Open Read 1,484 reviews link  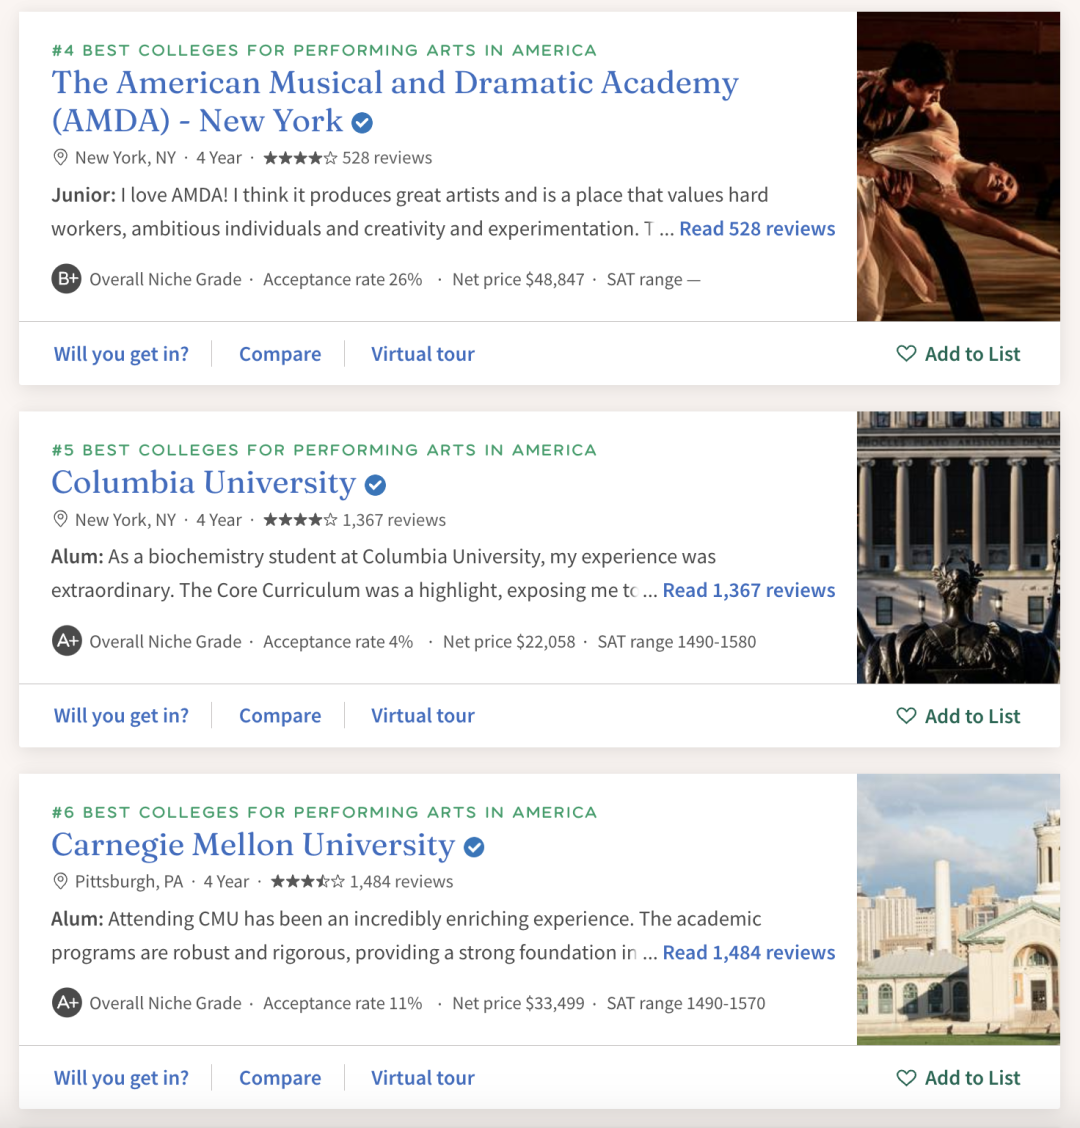[x=748, y=952]
